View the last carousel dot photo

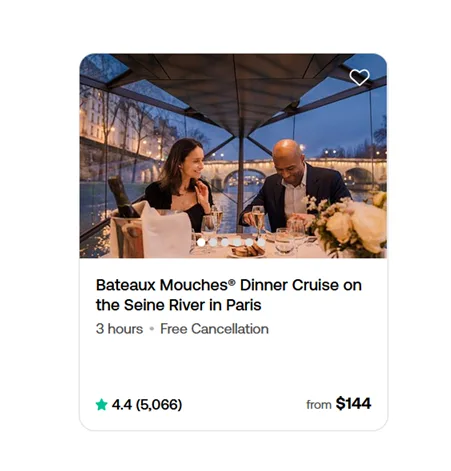(261, 242)
